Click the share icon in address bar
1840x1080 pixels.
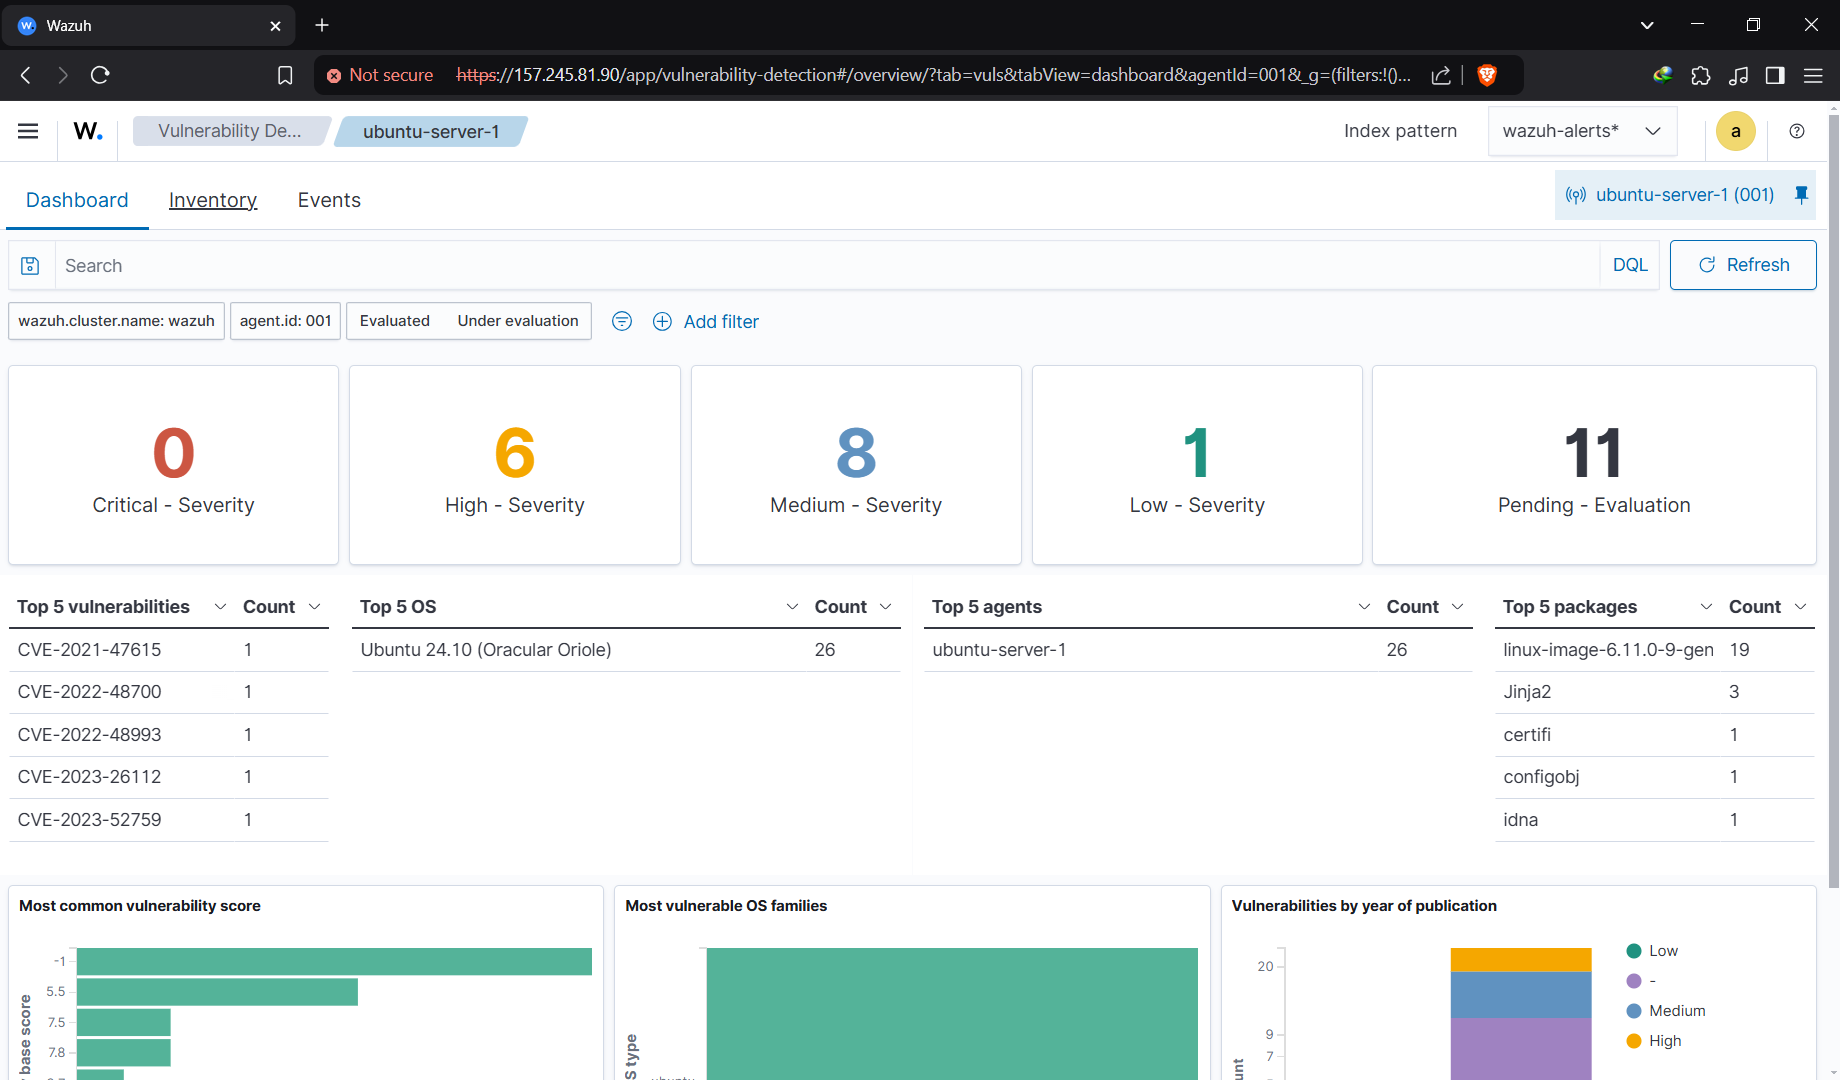point(1441,75)
